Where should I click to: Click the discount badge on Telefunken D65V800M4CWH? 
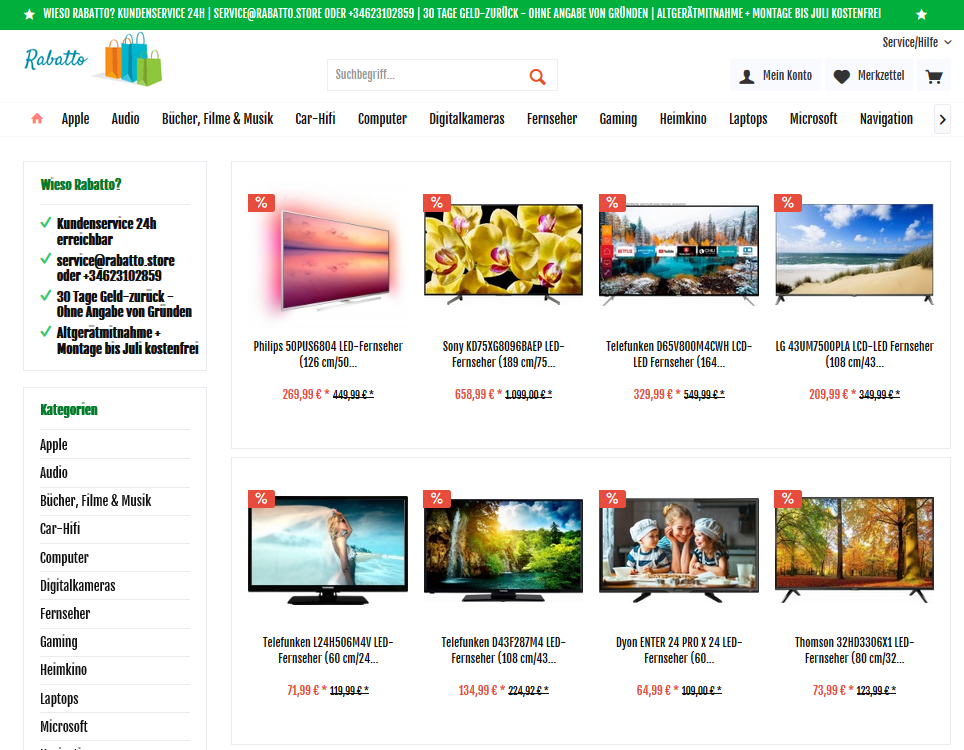coord(612,203)
